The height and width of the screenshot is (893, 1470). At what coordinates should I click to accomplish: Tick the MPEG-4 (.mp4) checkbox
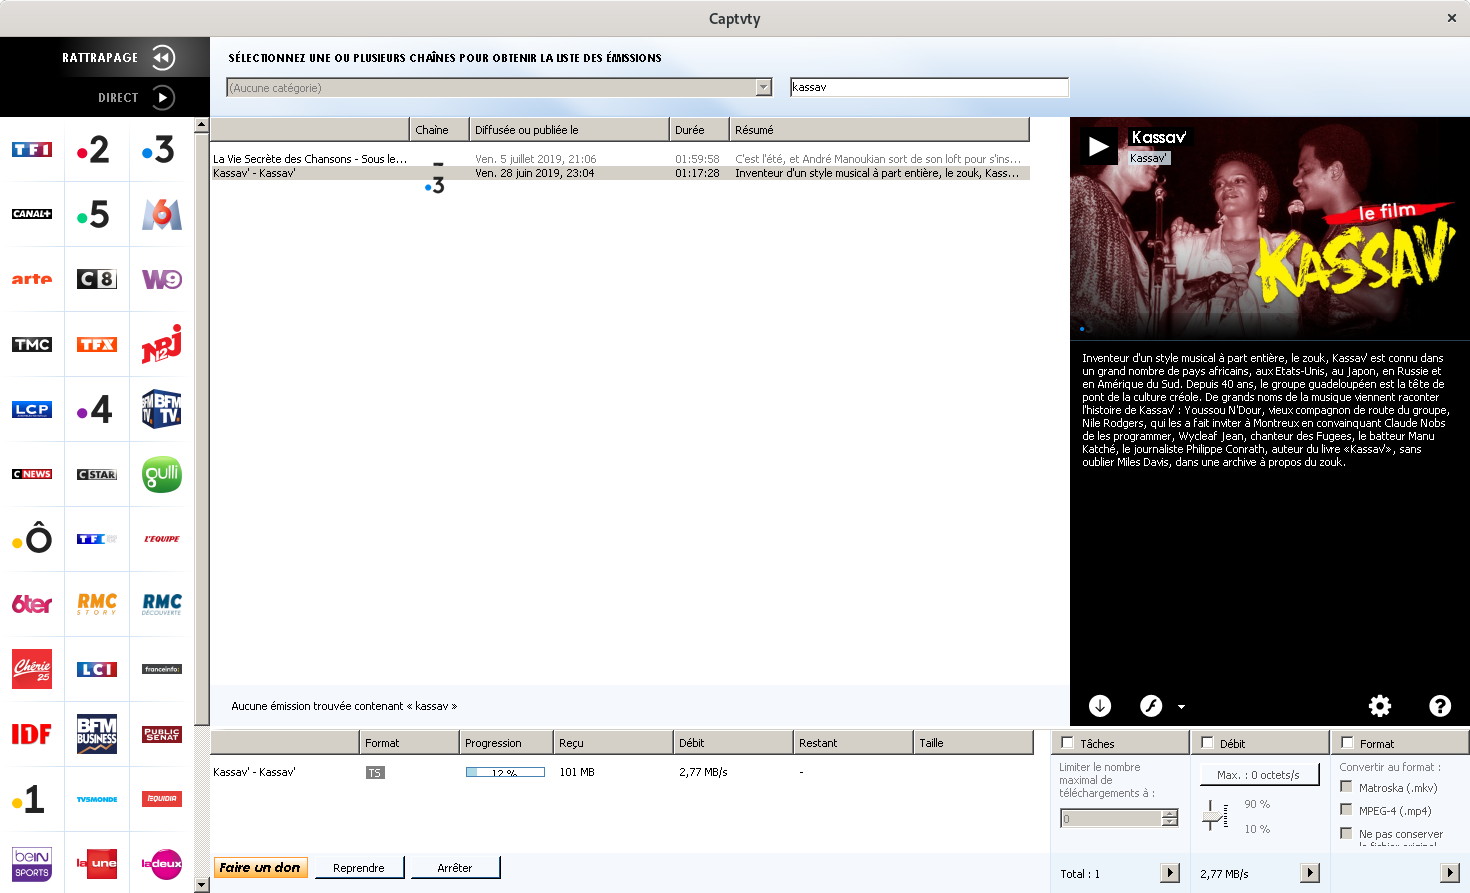1346,810
